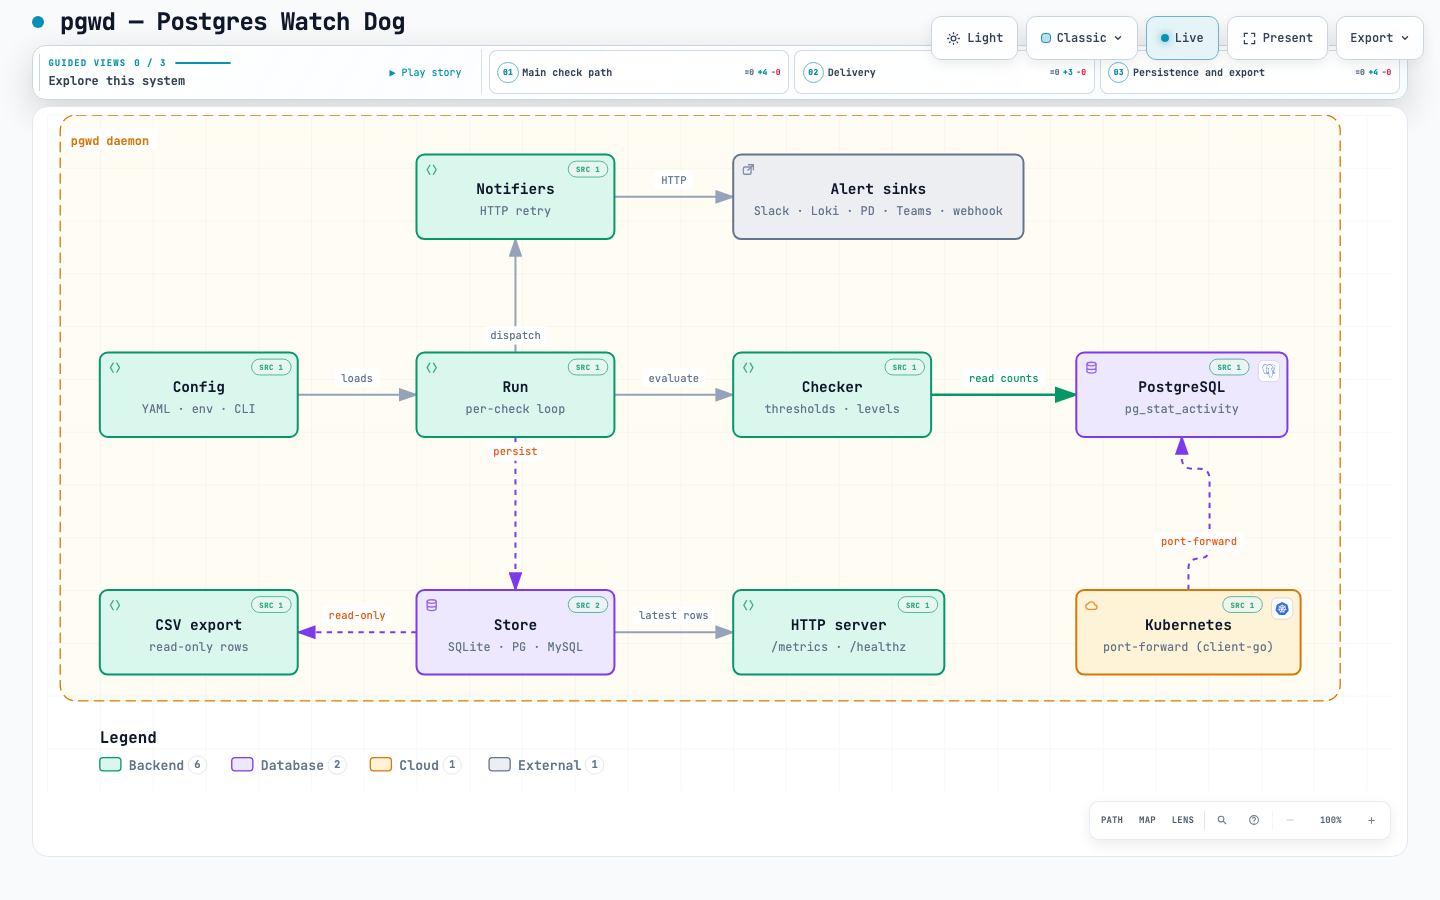Toggle Backend legend filter

153,765
